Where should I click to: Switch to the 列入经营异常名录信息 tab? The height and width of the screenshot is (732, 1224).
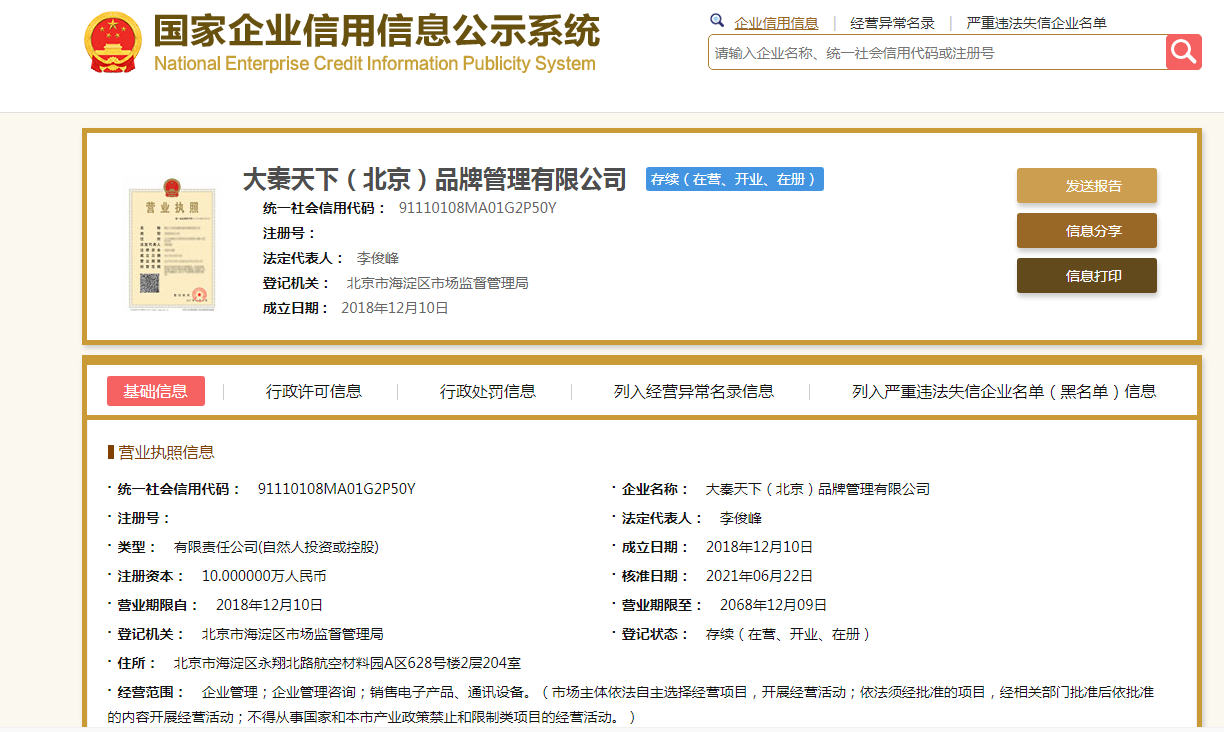tap(694, 391)
